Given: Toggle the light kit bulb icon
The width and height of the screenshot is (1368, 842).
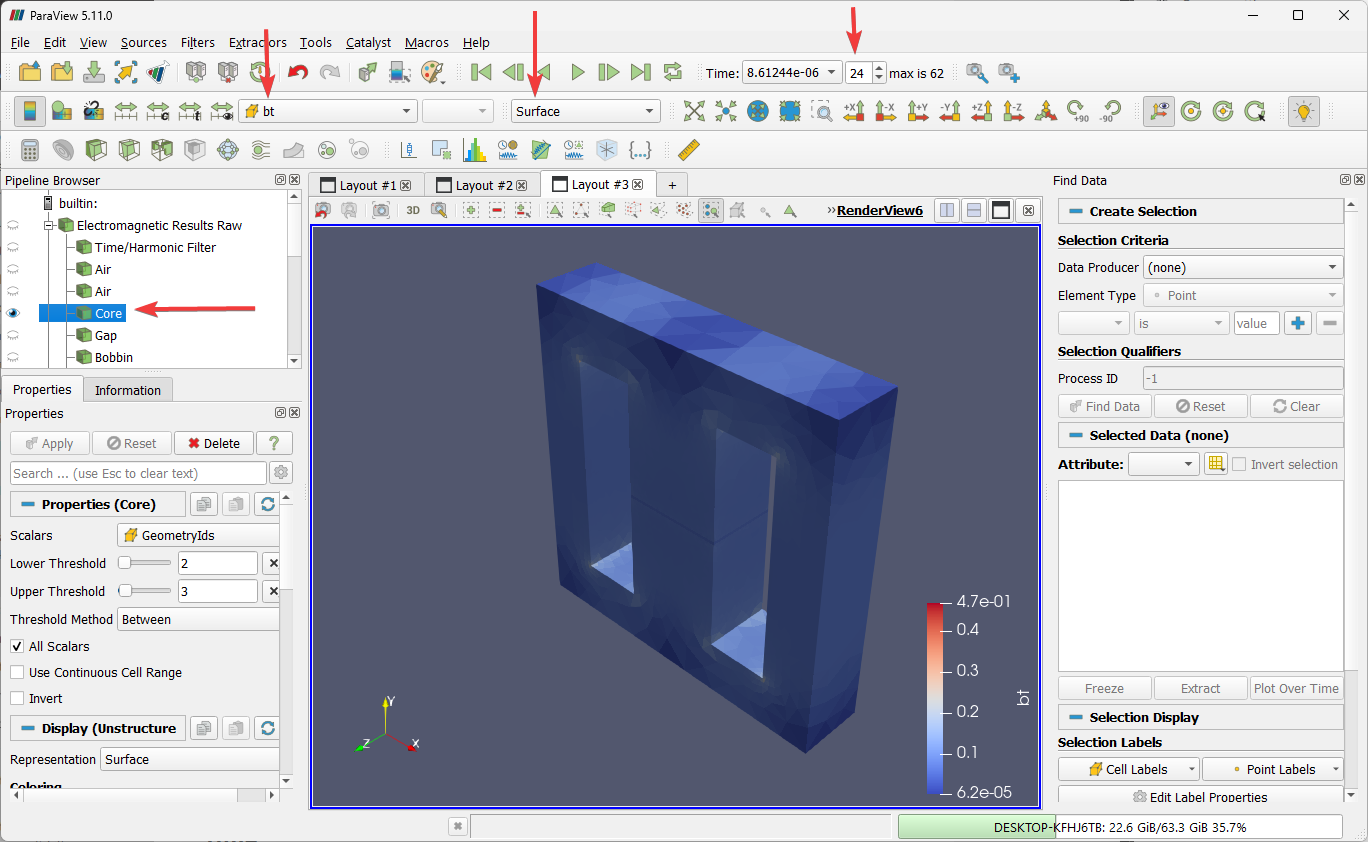Looking at the screenshot, I should click(1303, 111).
